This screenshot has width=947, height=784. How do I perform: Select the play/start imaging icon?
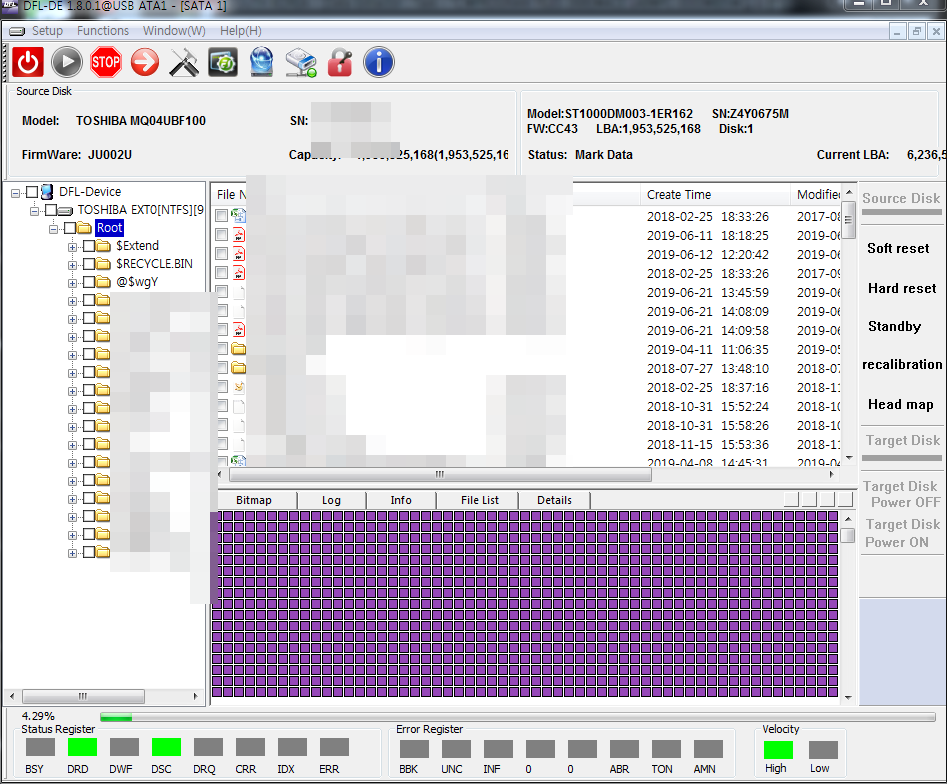(x=66, y=62)
